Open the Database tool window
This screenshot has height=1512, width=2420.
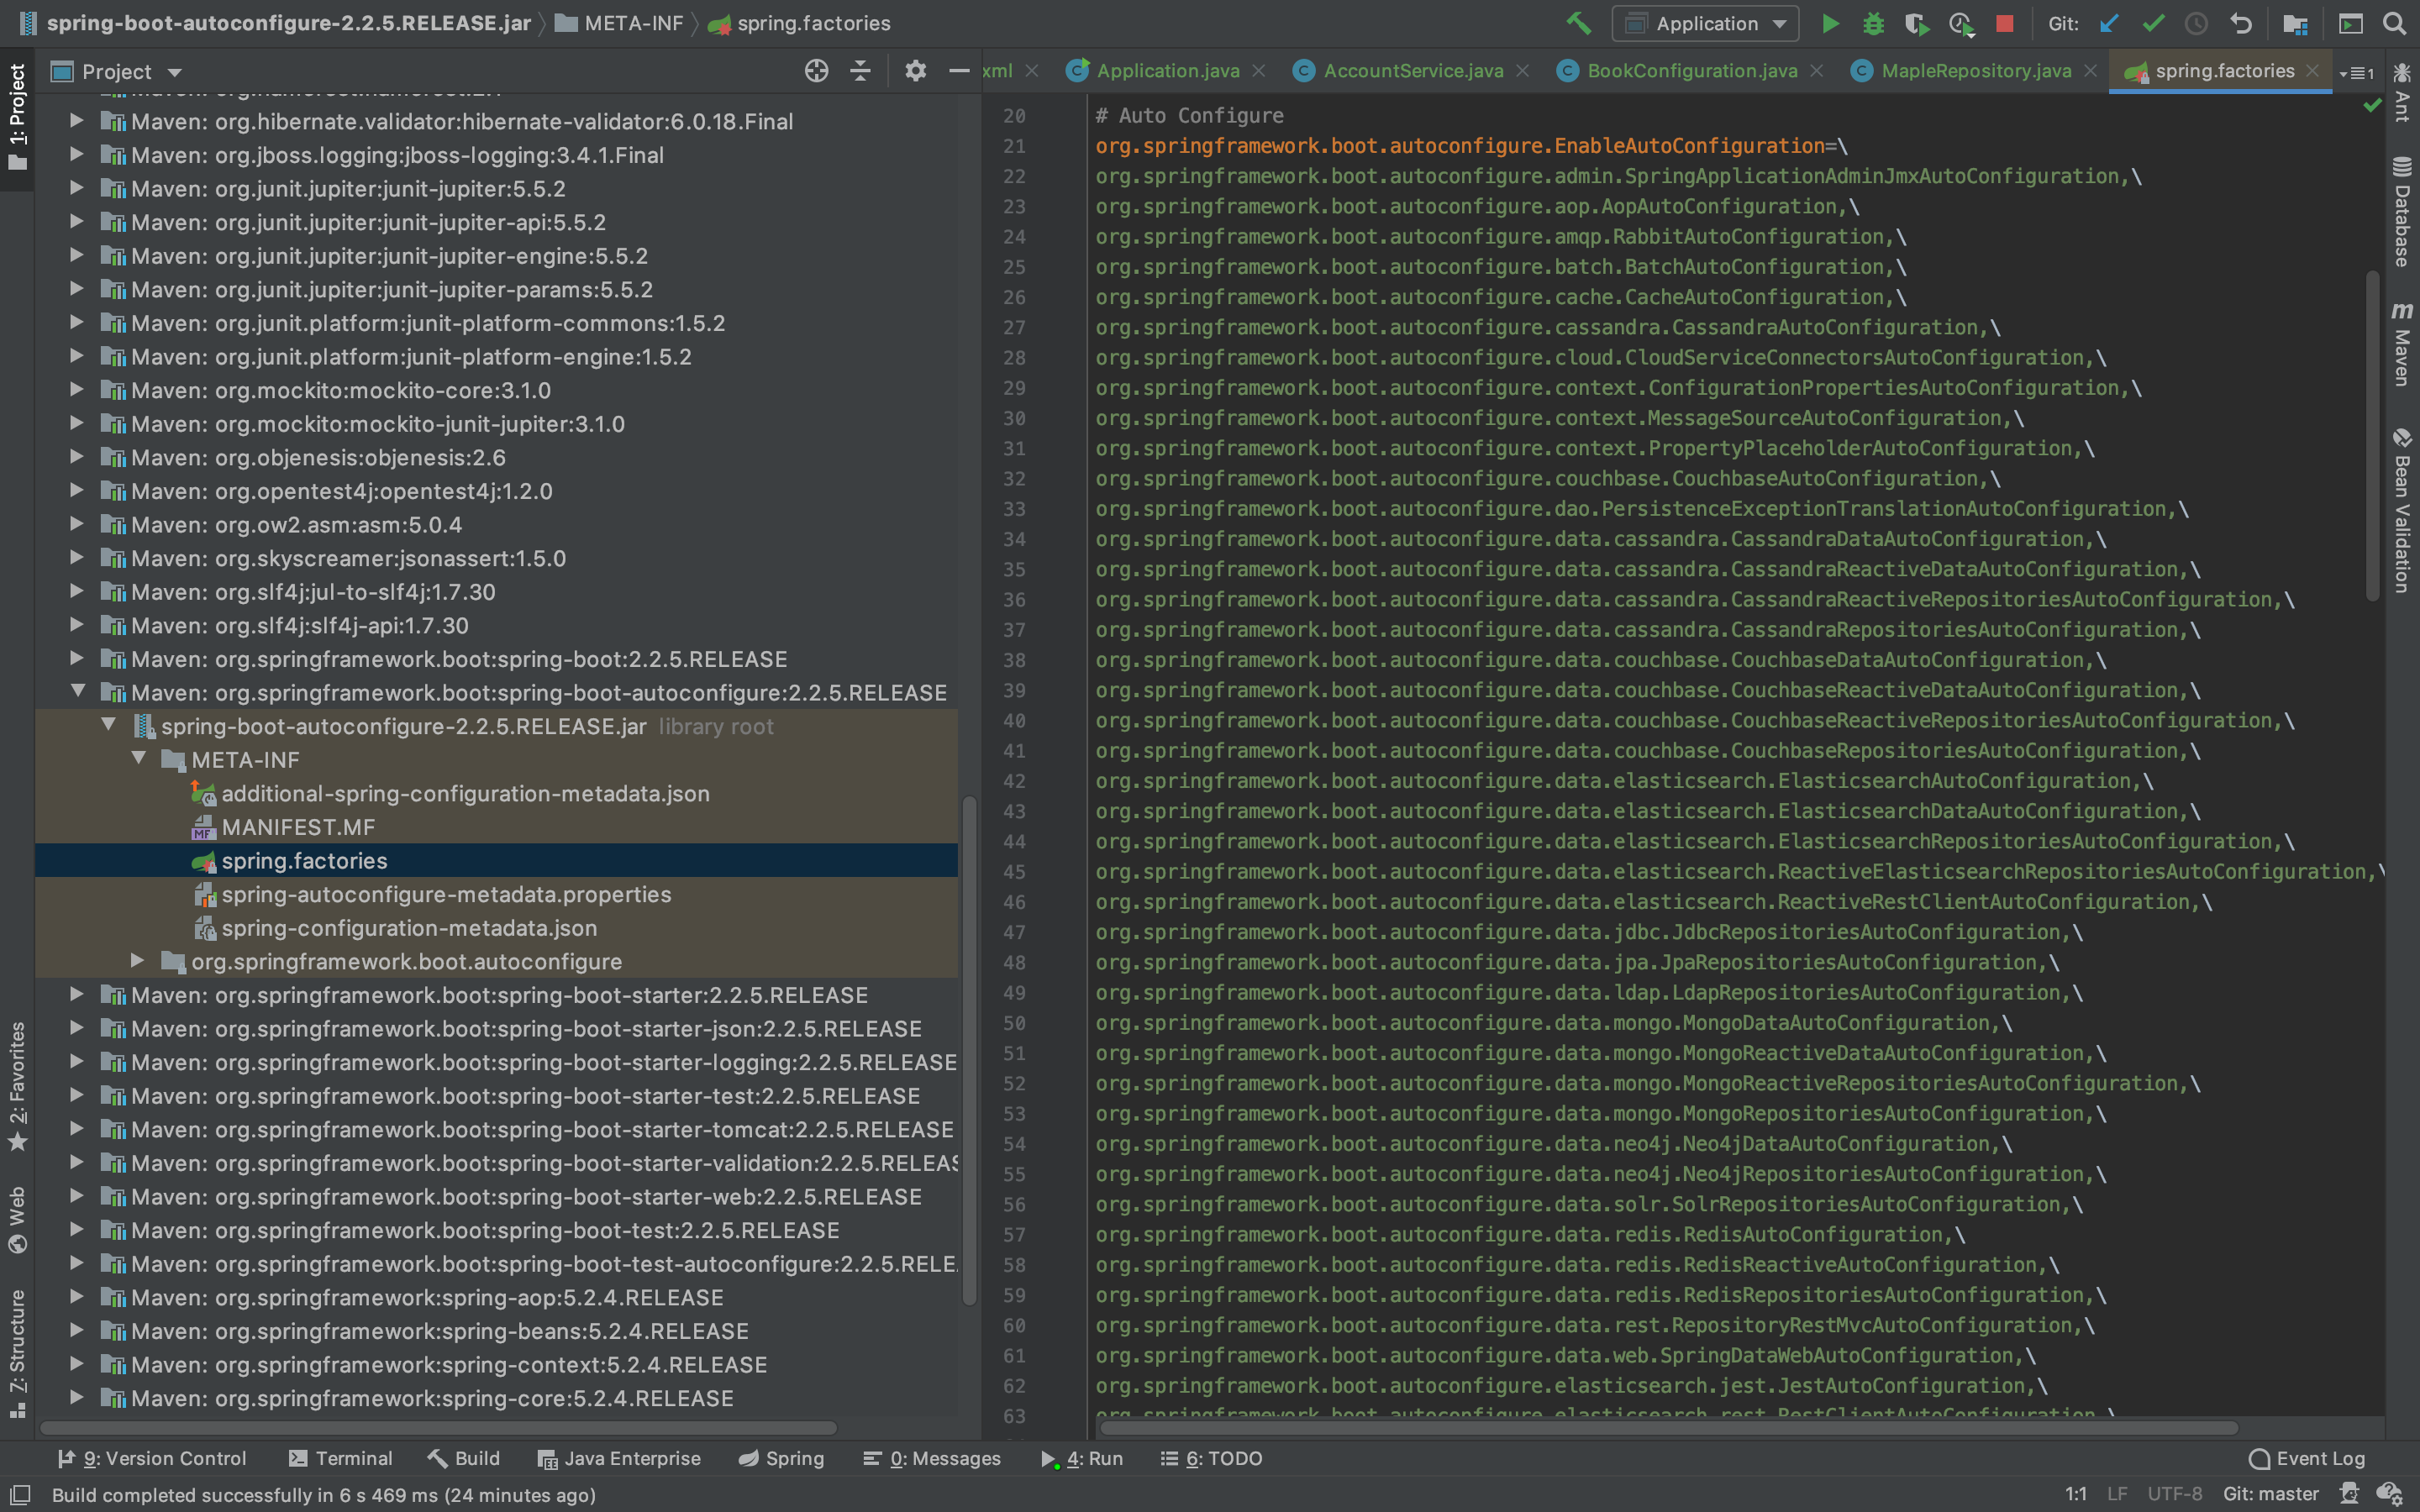[2402, 212]
